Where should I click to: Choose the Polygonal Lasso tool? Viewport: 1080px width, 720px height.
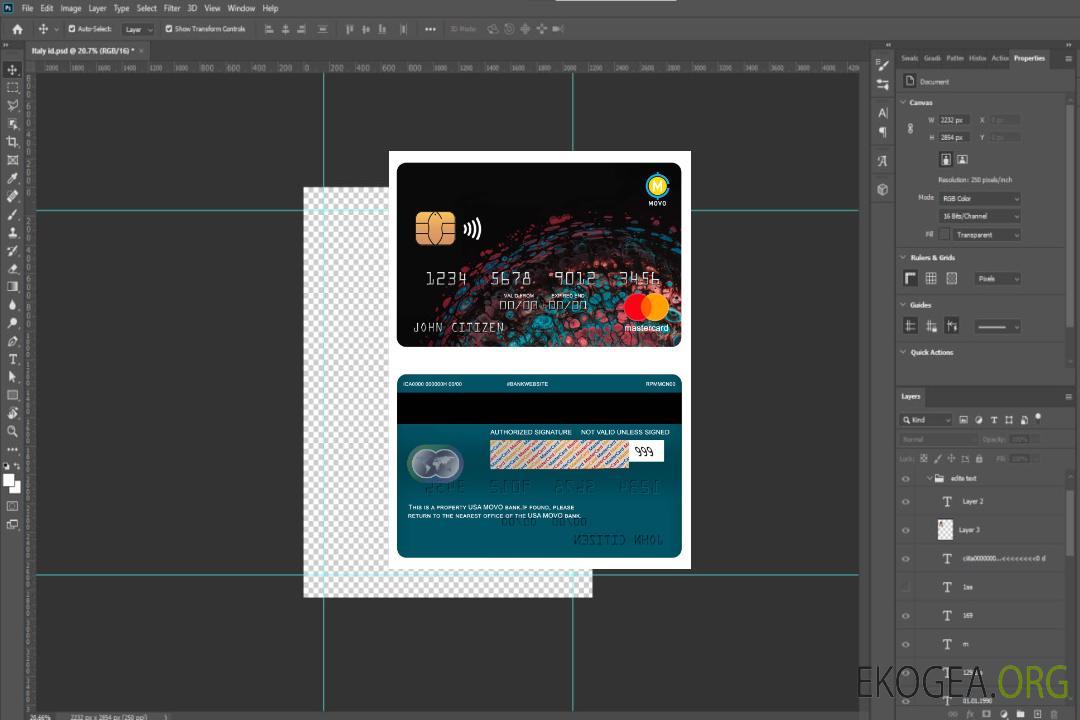point(12,105)
